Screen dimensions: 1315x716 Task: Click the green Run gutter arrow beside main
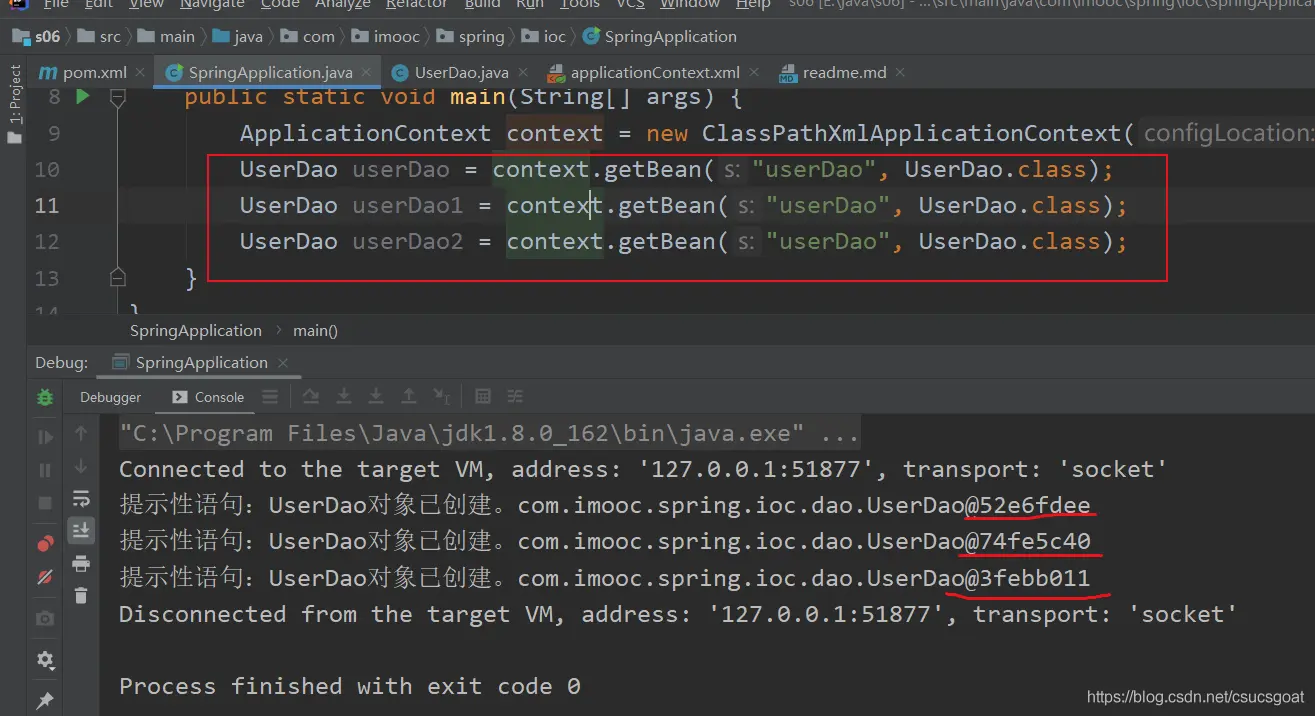pyautogui.click(x=83, y=97)
